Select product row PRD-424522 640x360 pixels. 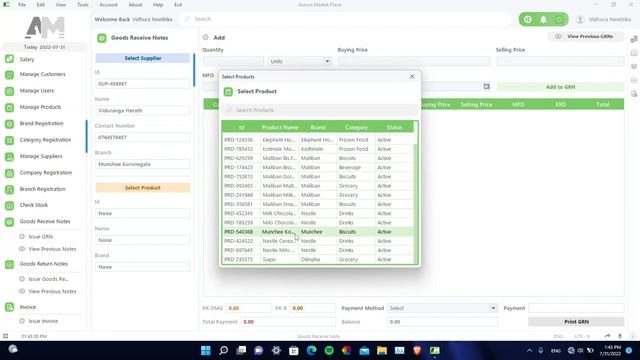[x=318, y=241]
